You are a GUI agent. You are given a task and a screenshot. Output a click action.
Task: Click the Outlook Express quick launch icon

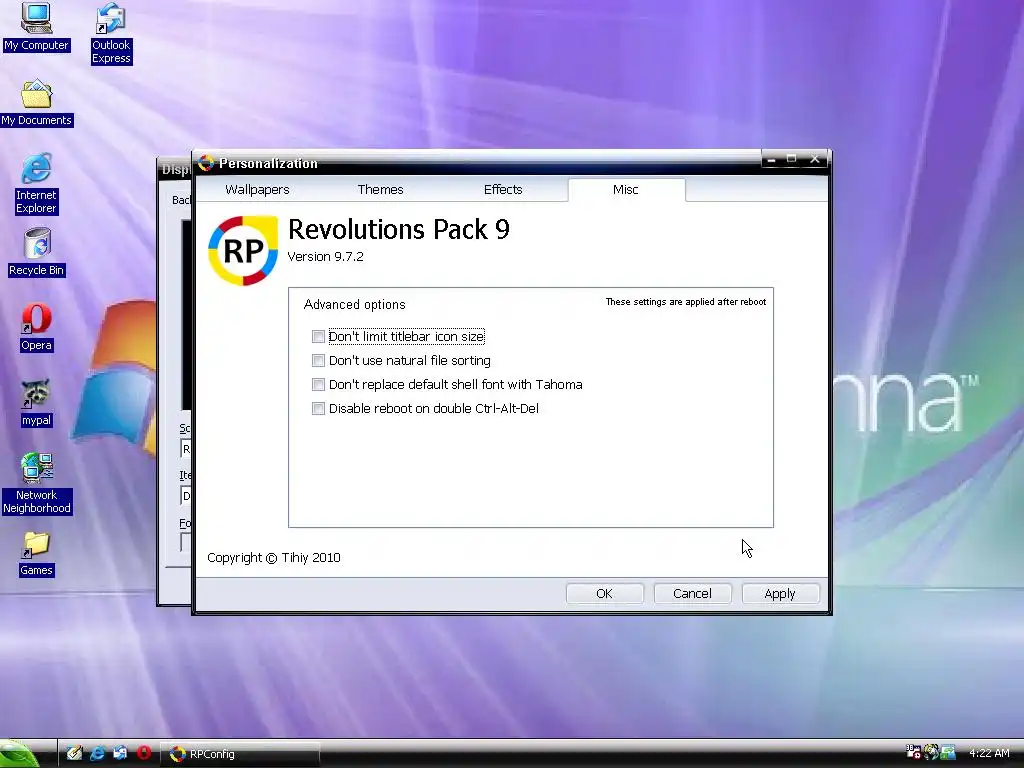[x=120, y=753]
